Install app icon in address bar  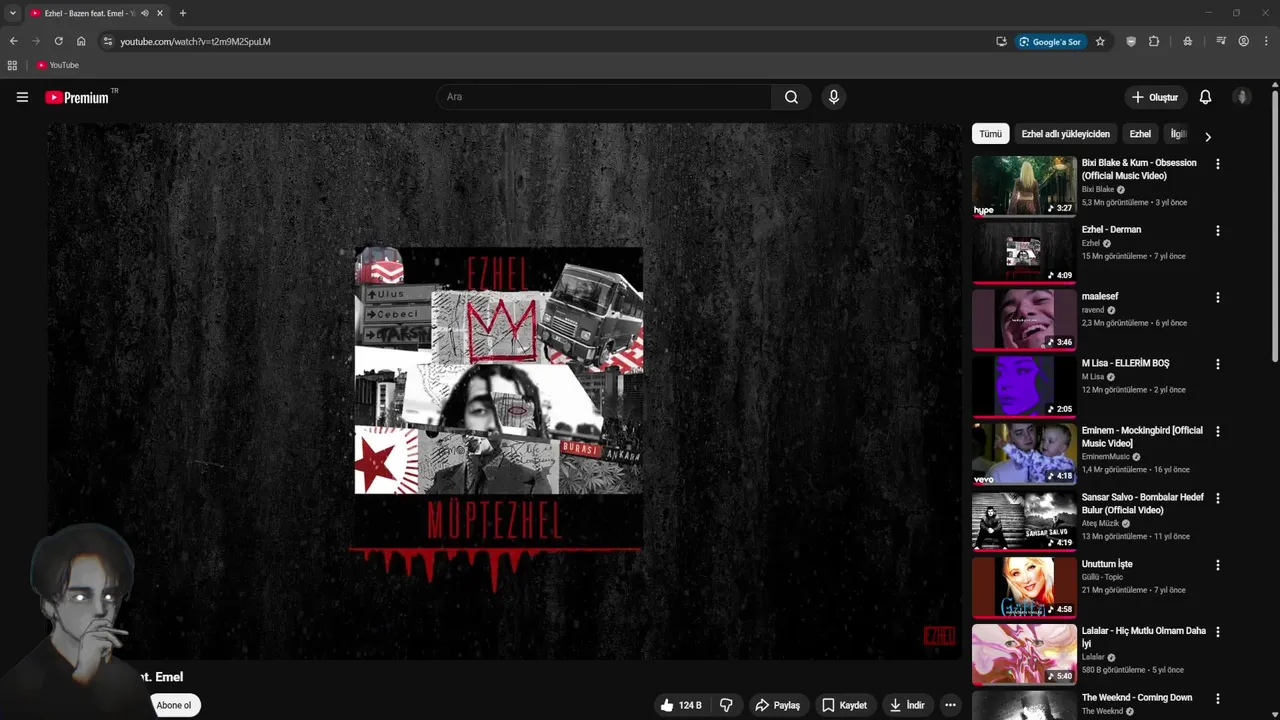pos(1001,41)
